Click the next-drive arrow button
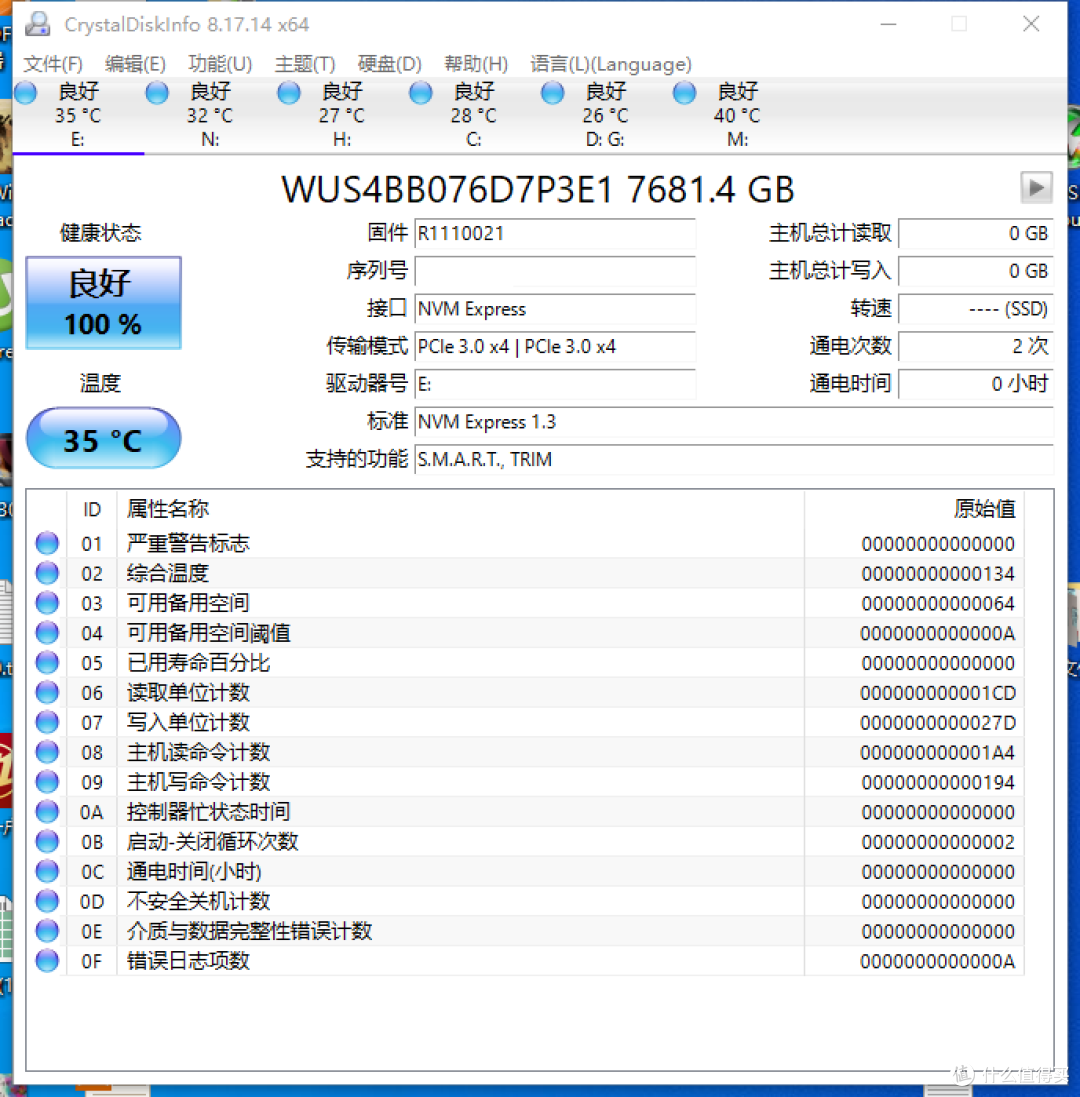1080x1097 pixels. (x=1036, y=187)
